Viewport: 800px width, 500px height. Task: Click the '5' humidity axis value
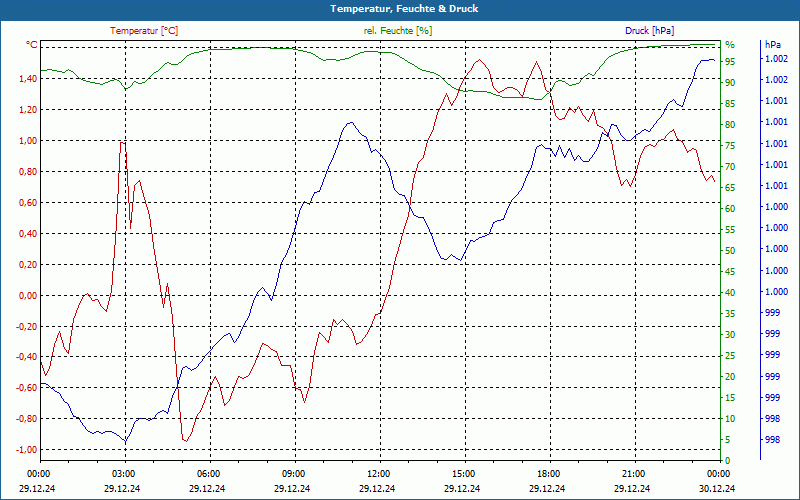coord(728,440)
